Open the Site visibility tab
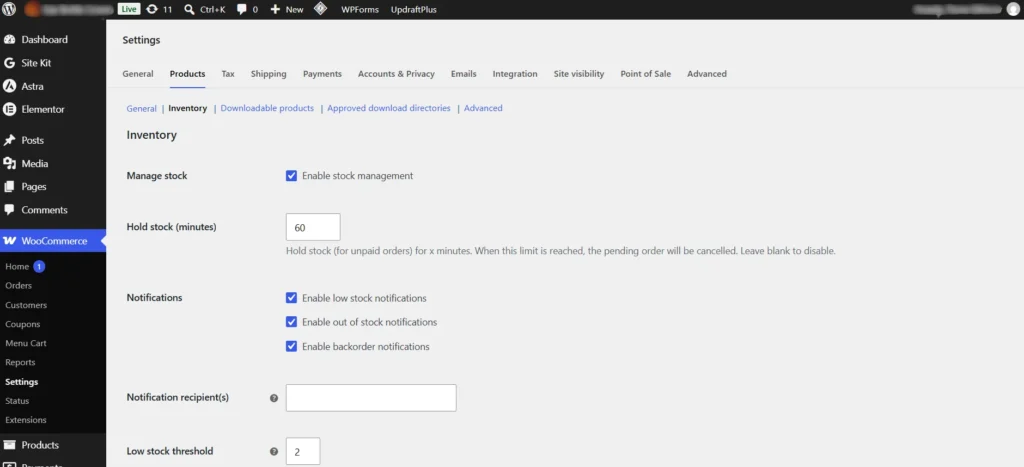The height and width of the screenshot is (467, 1024). pos(579,74)
